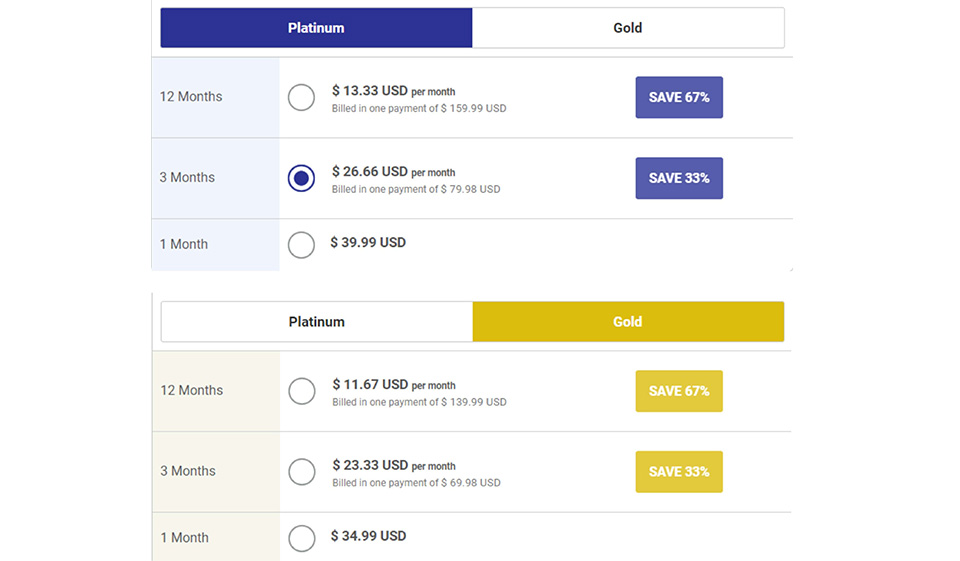Click the 'Billed in one payment of $69.98' text

tap(416, 483)
